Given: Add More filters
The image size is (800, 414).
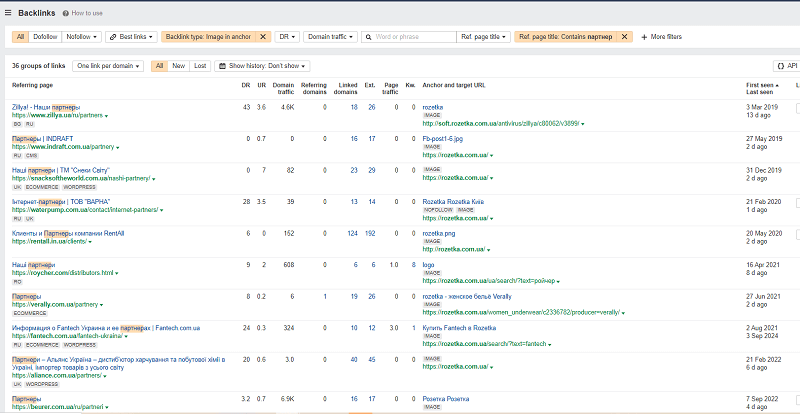Looking at the screenshot, I should [661, 37].
